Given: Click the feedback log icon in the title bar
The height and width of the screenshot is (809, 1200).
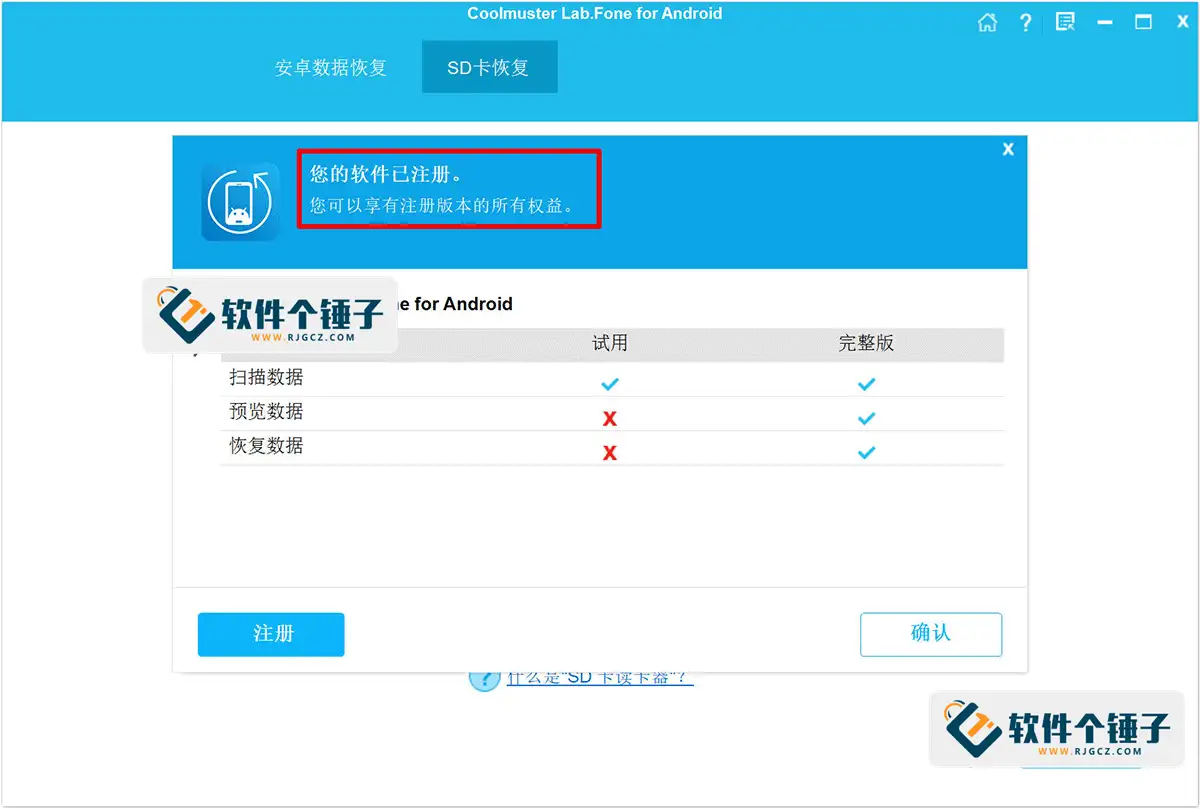Looking at the screenshot, I should (x=1065, y=22).
